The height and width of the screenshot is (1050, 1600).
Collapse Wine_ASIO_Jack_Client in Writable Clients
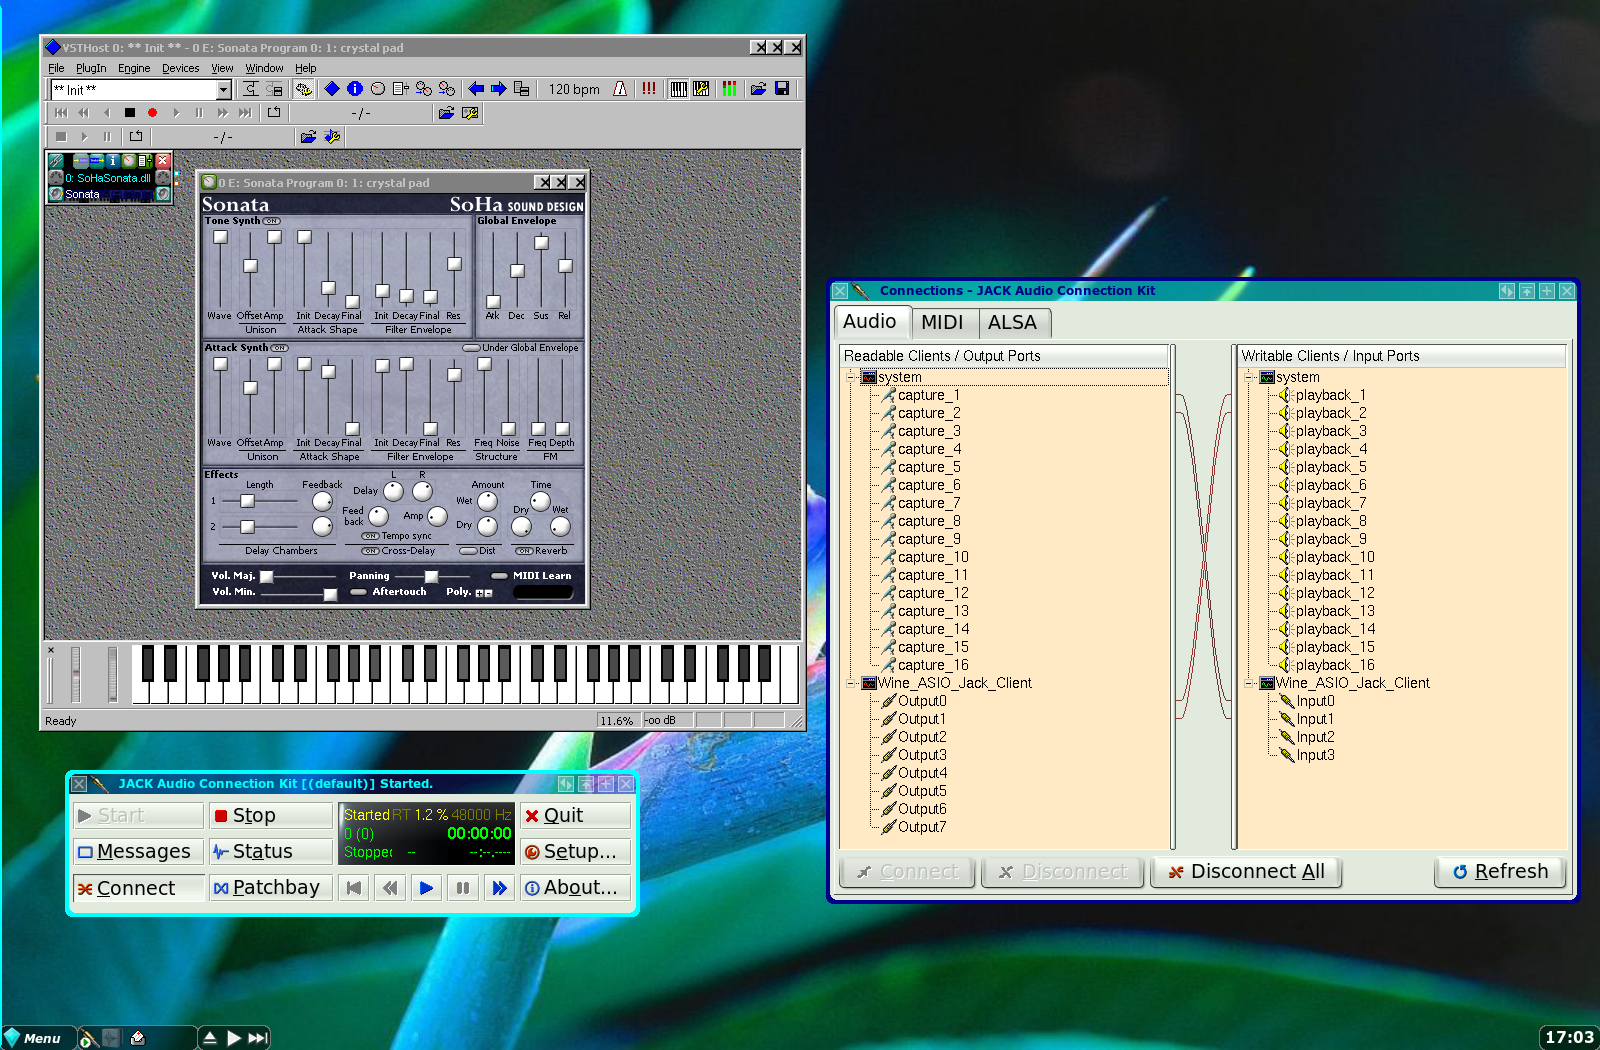(x=1249, y=683)
